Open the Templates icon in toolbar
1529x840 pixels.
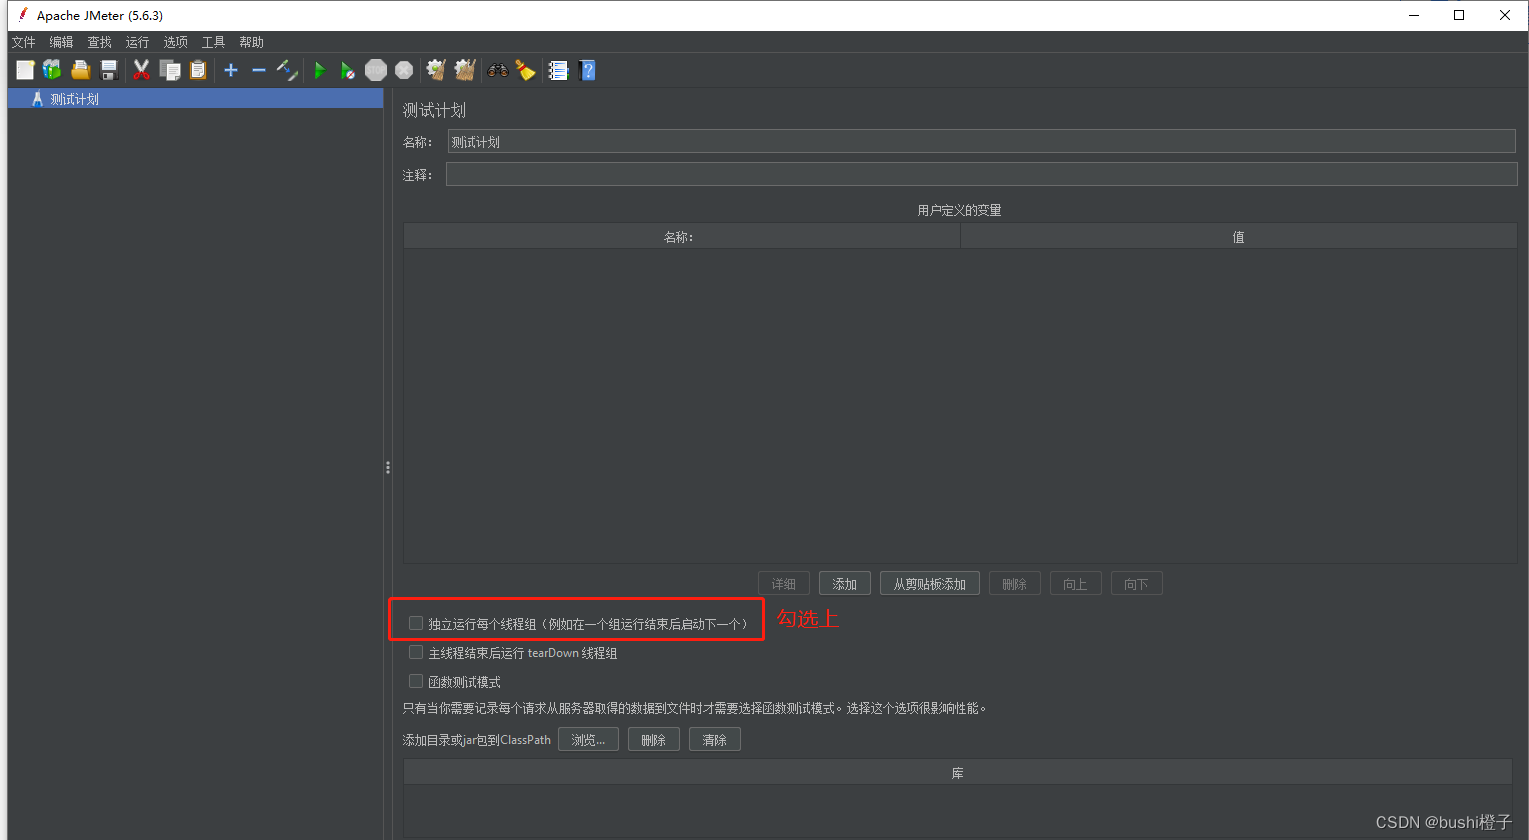coord(52,70)
